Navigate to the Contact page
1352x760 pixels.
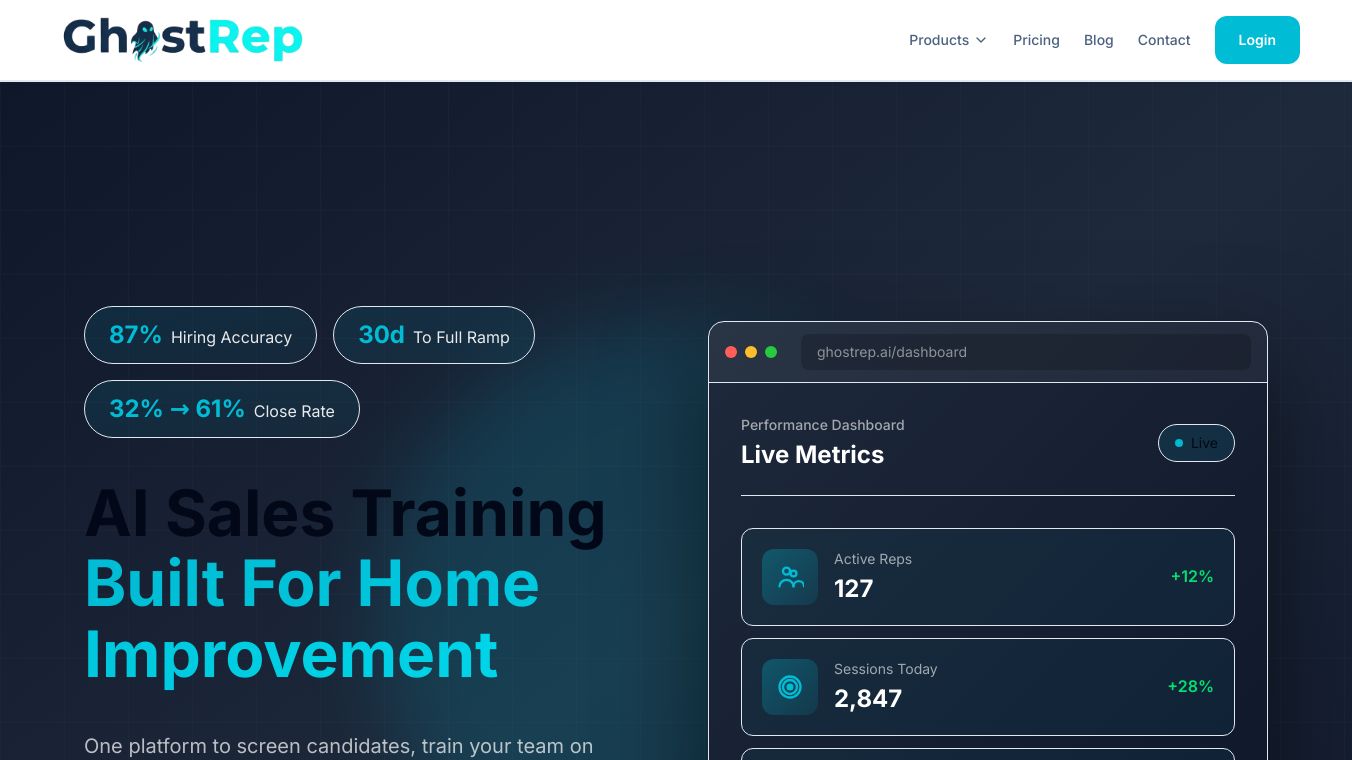1164,40
